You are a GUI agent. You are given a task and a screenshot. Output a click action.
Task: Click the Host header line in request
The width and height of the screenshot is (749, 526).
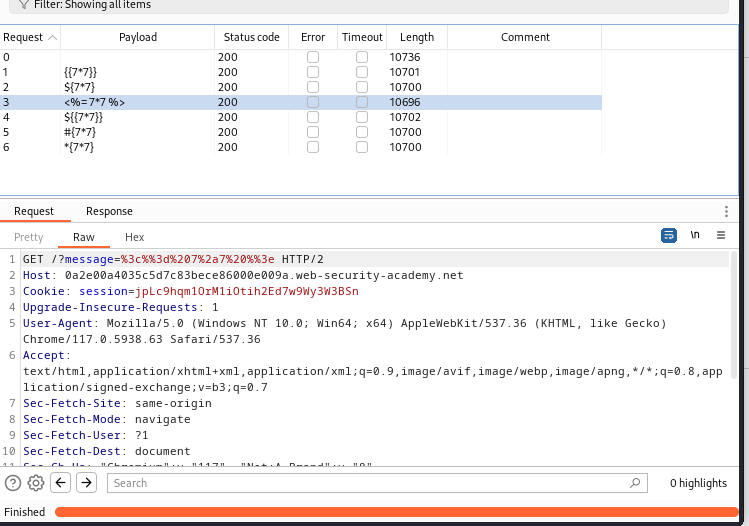click(x=243, y=275)
